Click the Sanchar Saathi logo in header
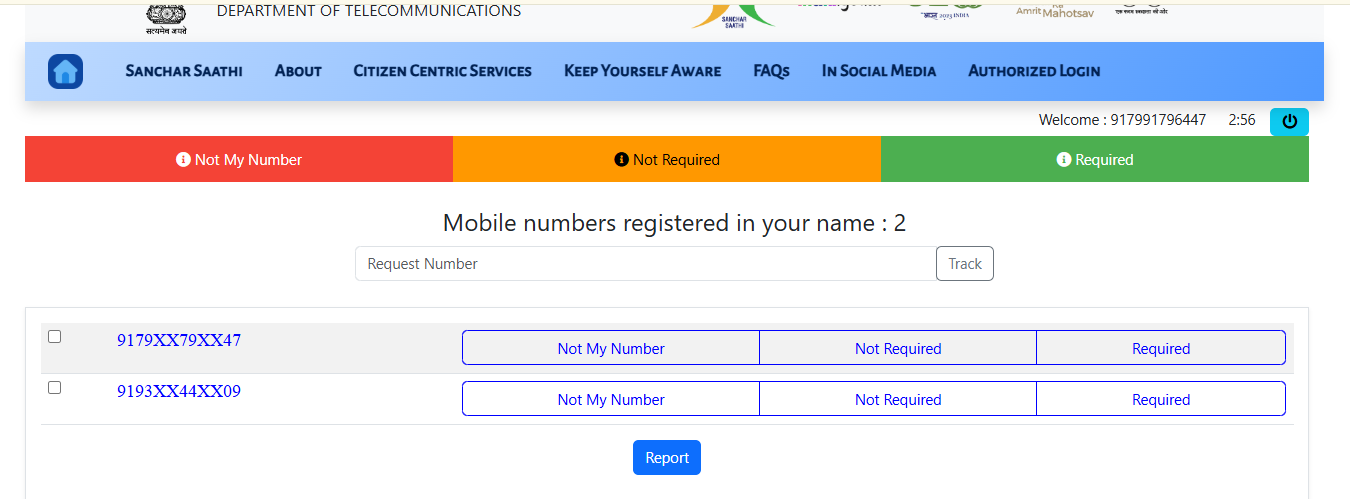1350x499 pixels. [733, 14]
